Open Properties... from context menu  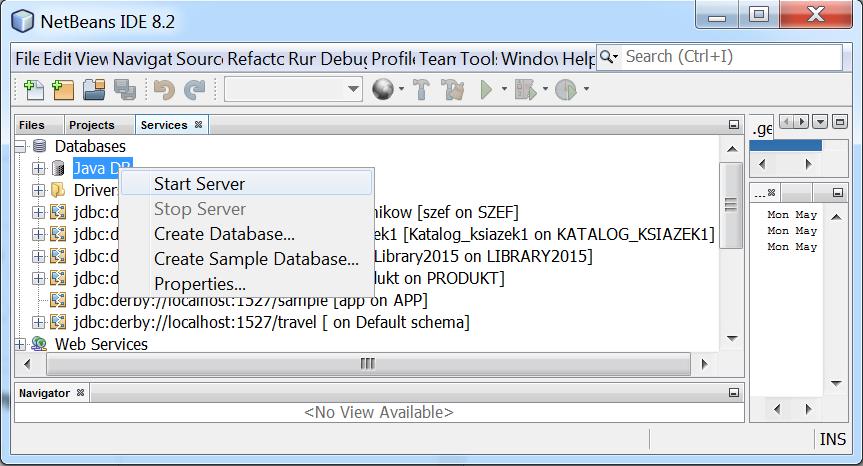[246, 284]
